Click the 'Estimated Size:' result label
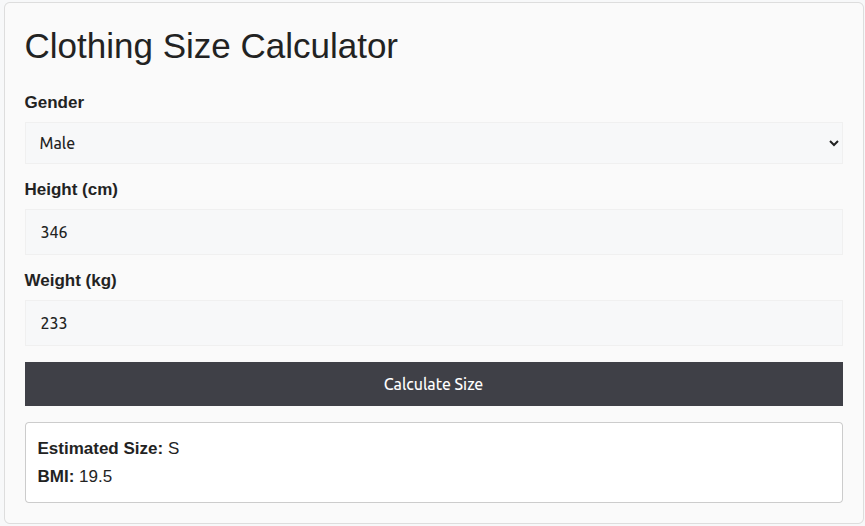865x526 pixels. 99,448
